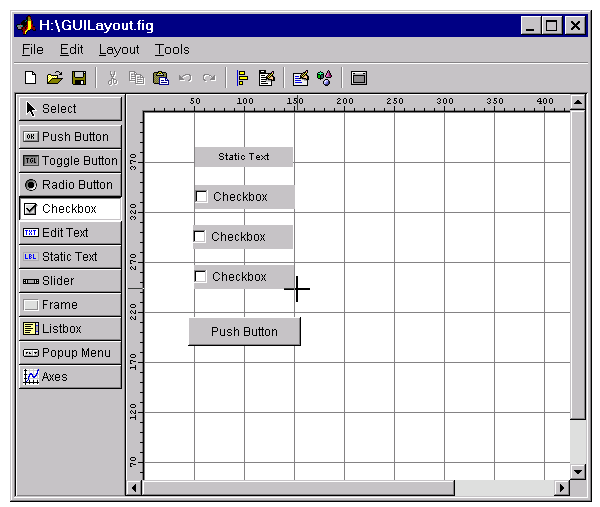
Task: Click the Paste clipboard icon
Action: click(x=161, y=78)
